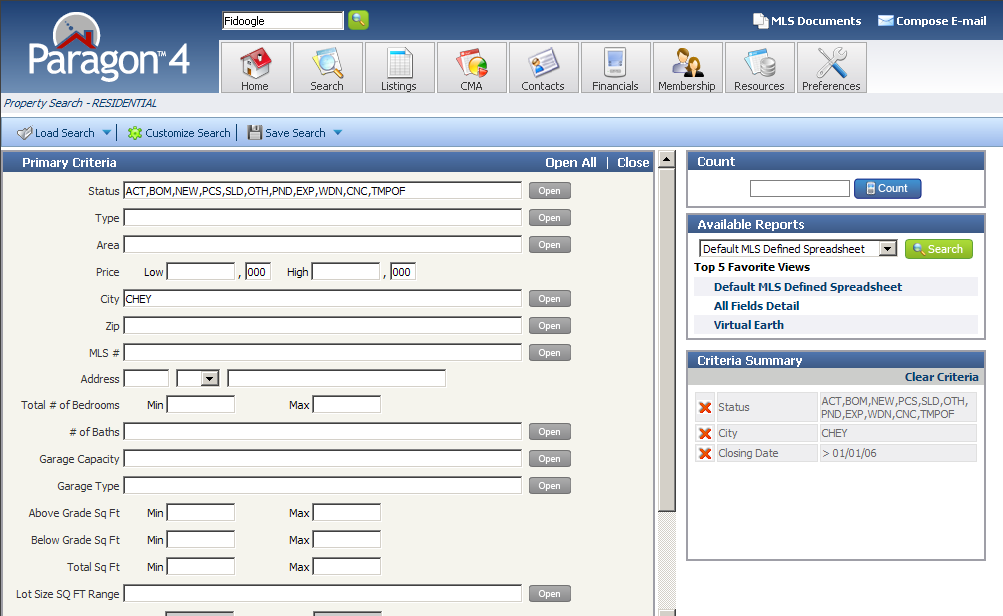Open the Listings tab

pyautogui.click(x=399, y=68)
